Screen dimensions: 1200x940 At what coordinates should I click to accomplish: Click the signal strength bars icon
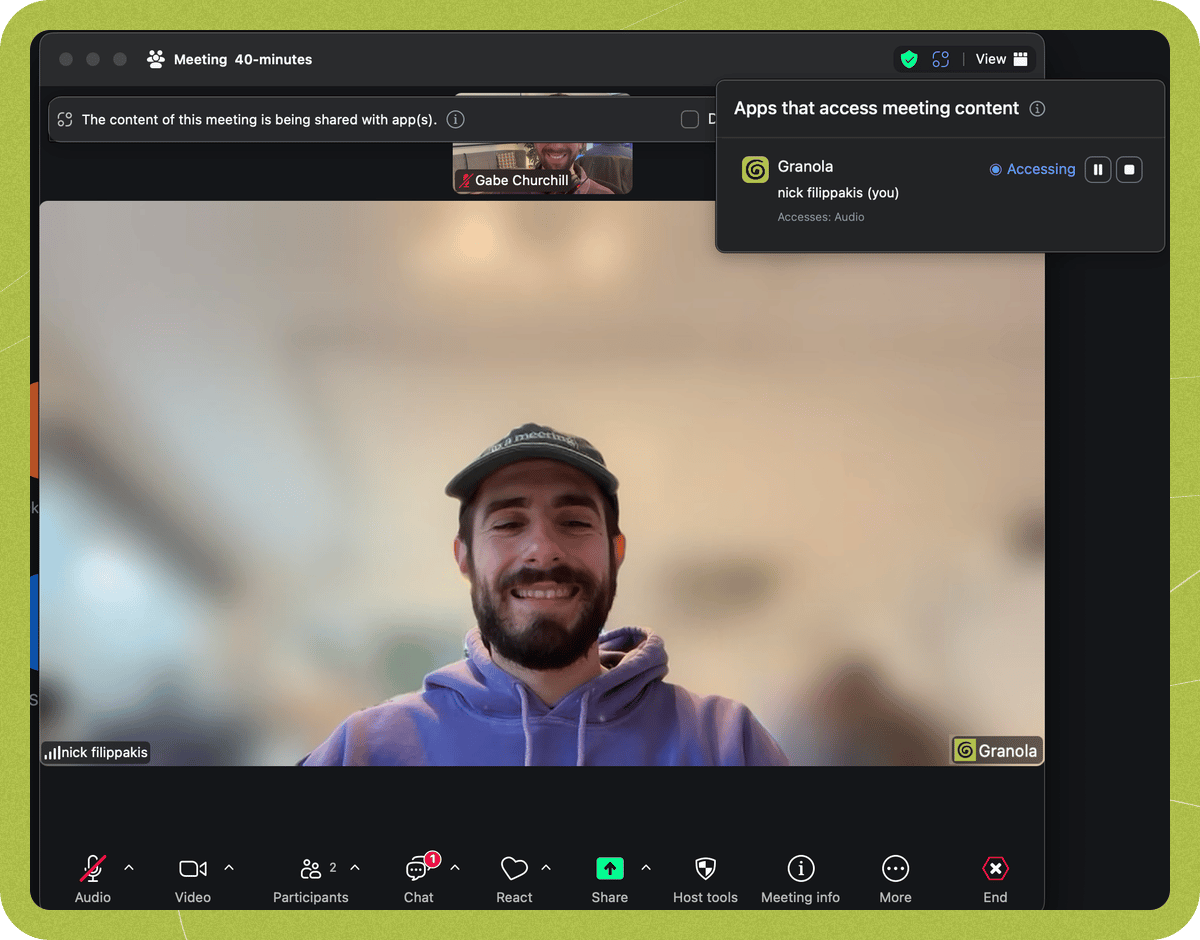52,753
